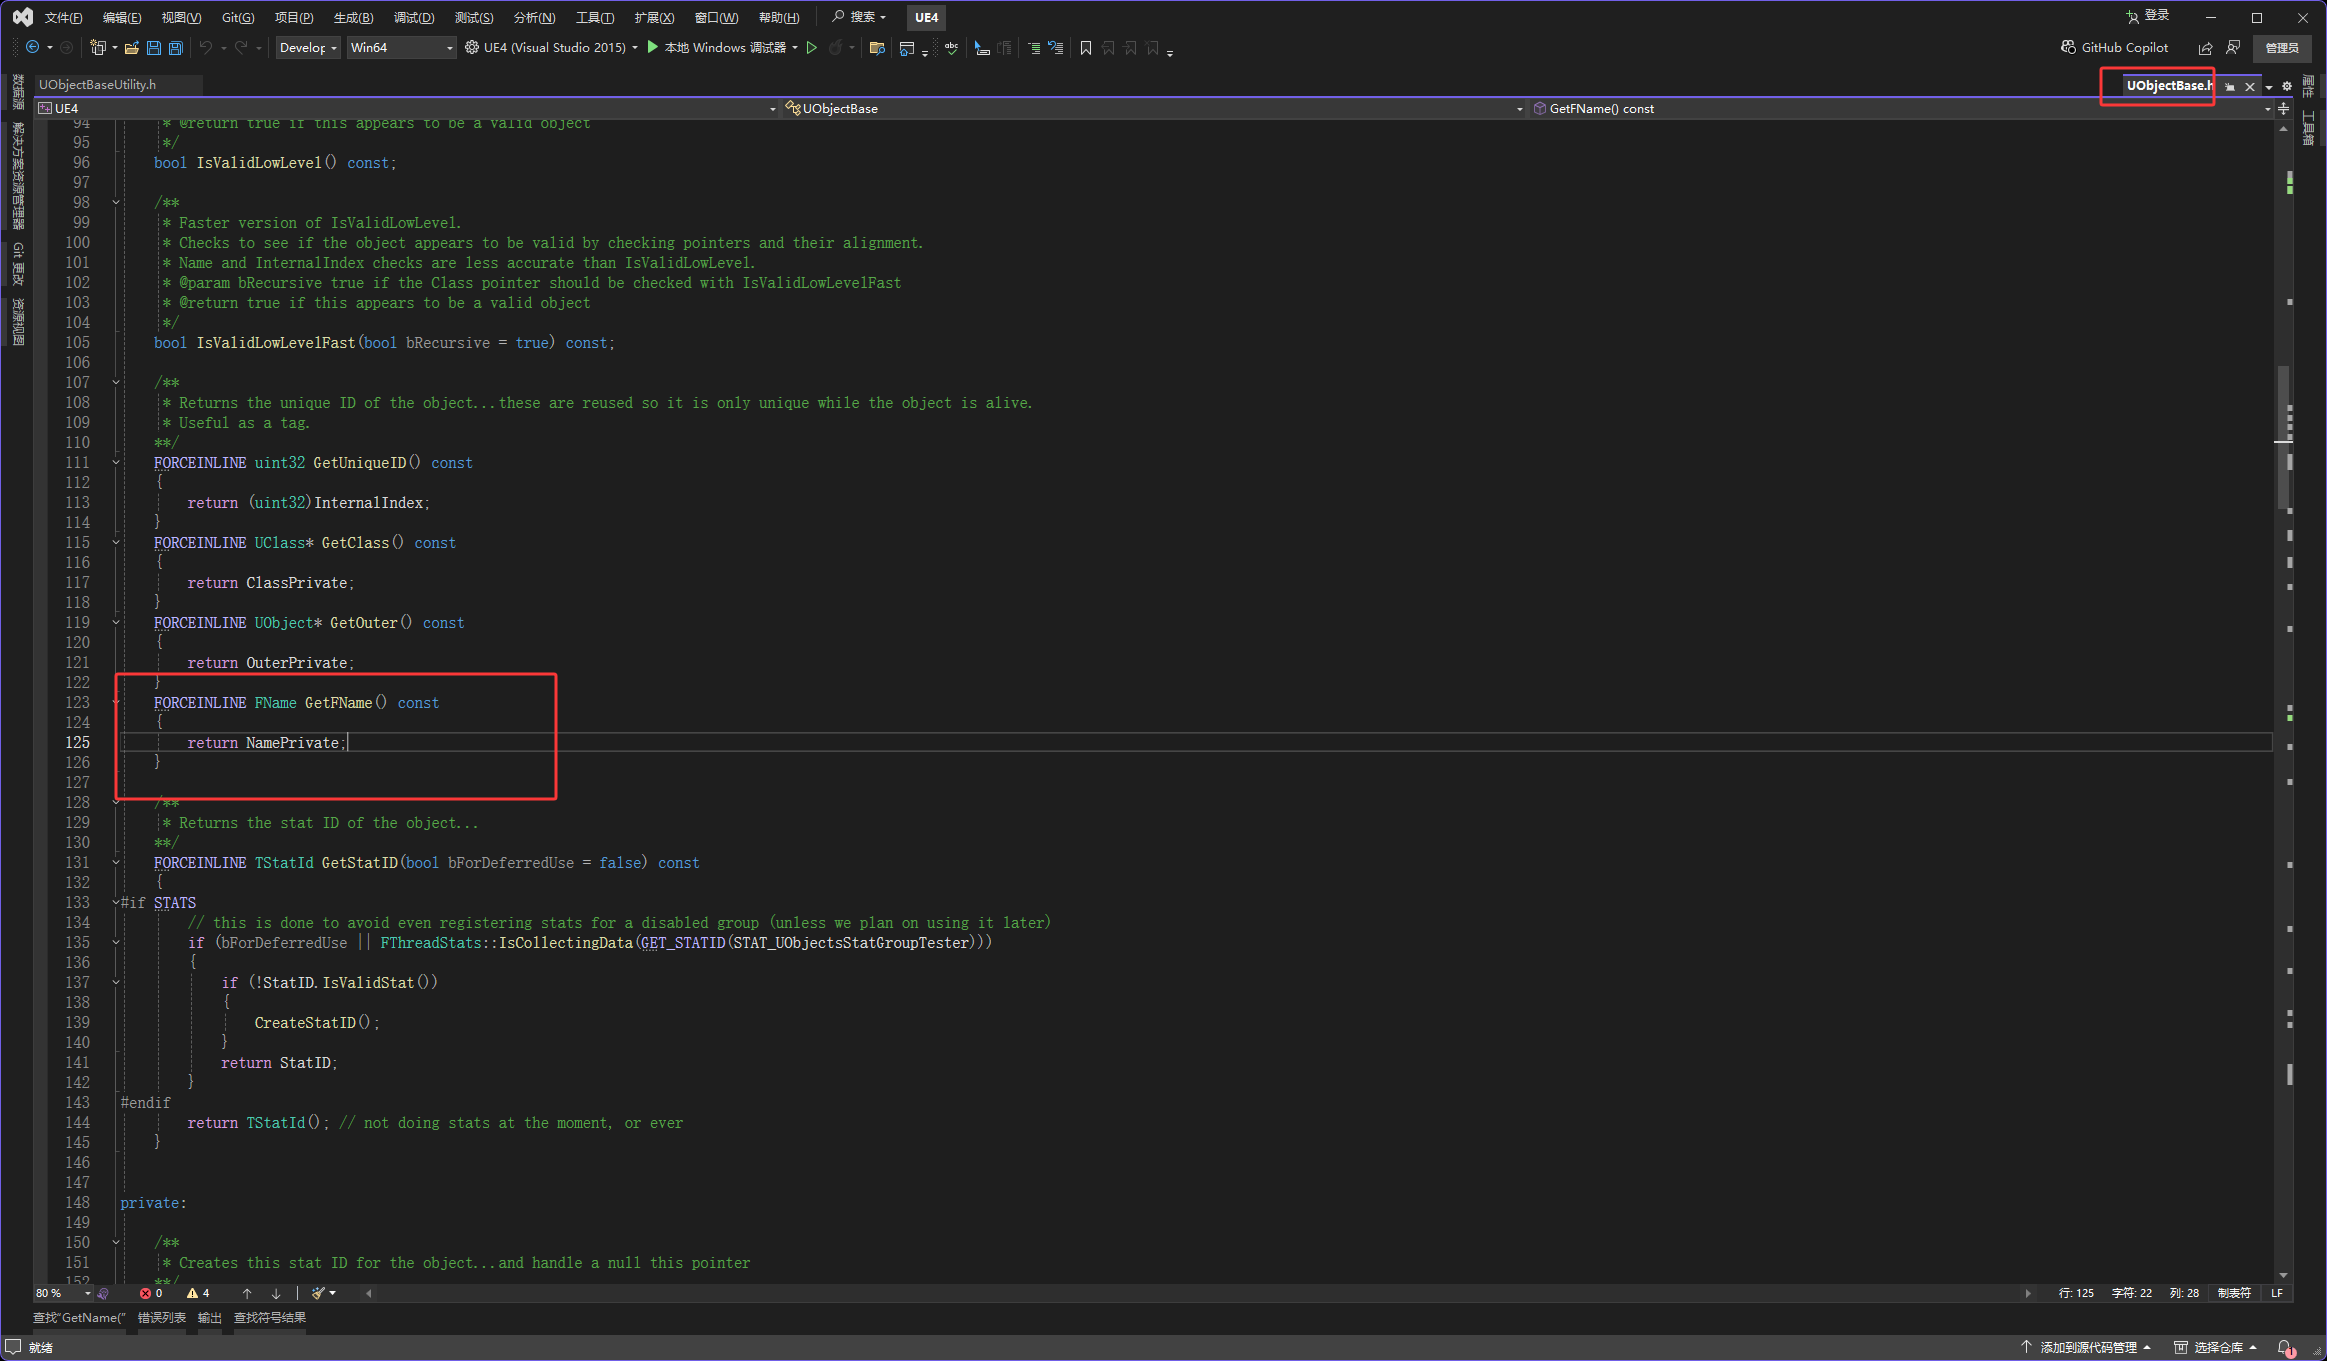The height and width of the screenshot is (1361, 2327).
Task: Click 添加到源代码管理 in the status bar
Action: pos(2087,1347)
